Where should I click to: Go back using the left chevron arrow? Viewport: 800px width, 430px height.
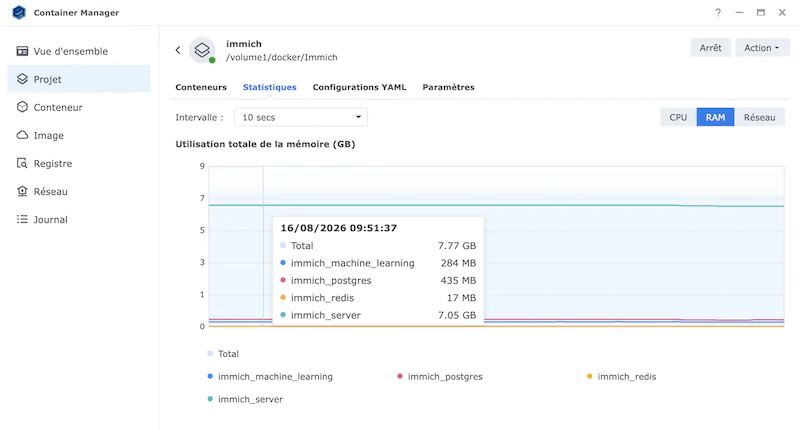[178, 50]
